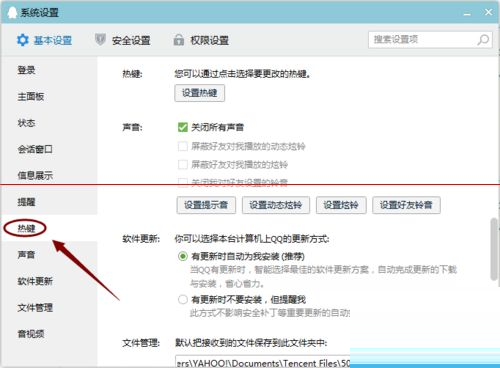Click the lock icon for 权限设置

pyautogui.click(x=178, y=40)
